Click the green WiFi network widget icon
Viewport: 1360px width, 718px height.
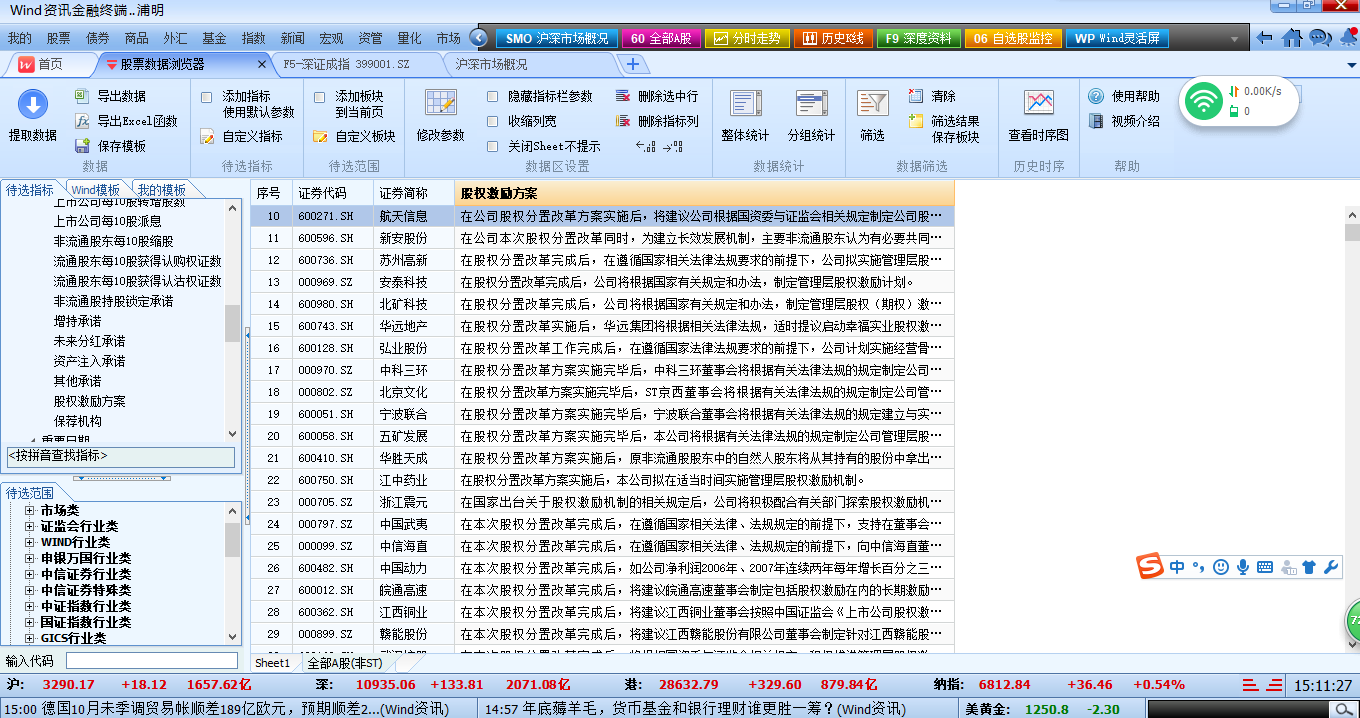[x=1204, y=101]
